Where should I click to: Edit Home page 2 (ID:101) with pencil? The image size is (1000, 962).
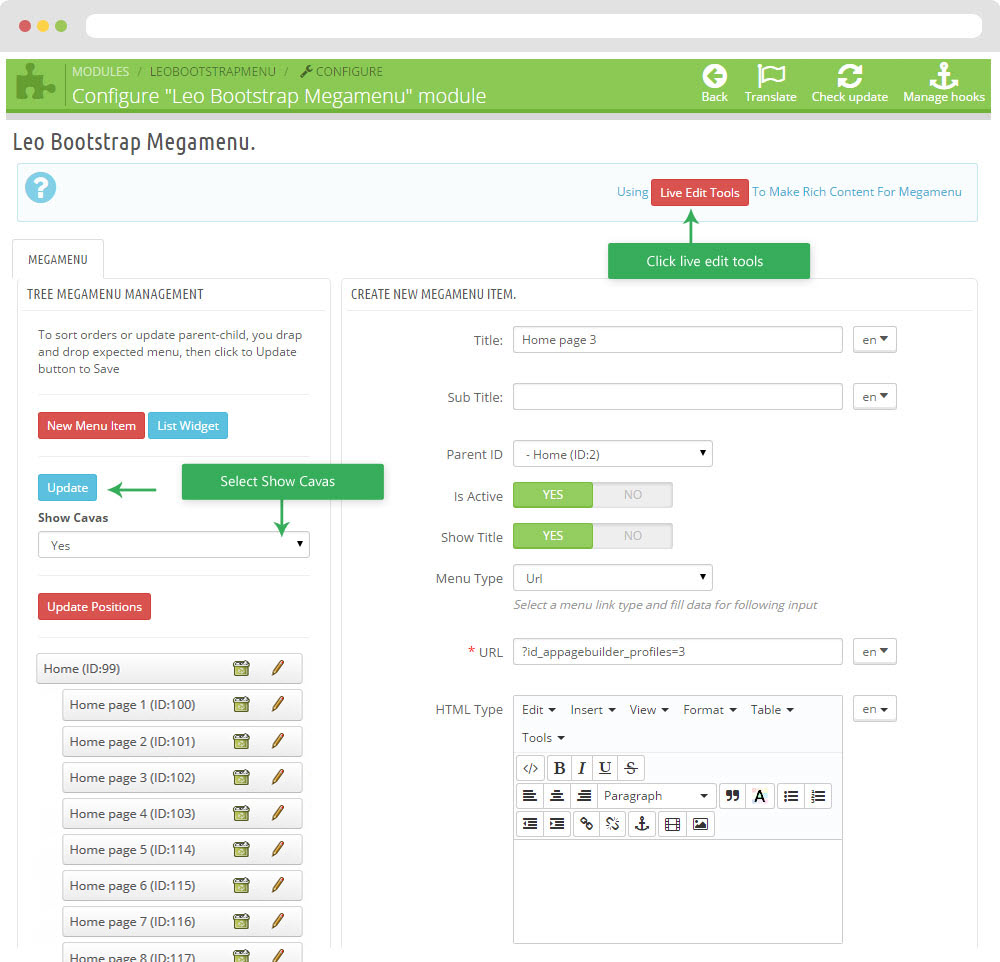pos(277,741)
